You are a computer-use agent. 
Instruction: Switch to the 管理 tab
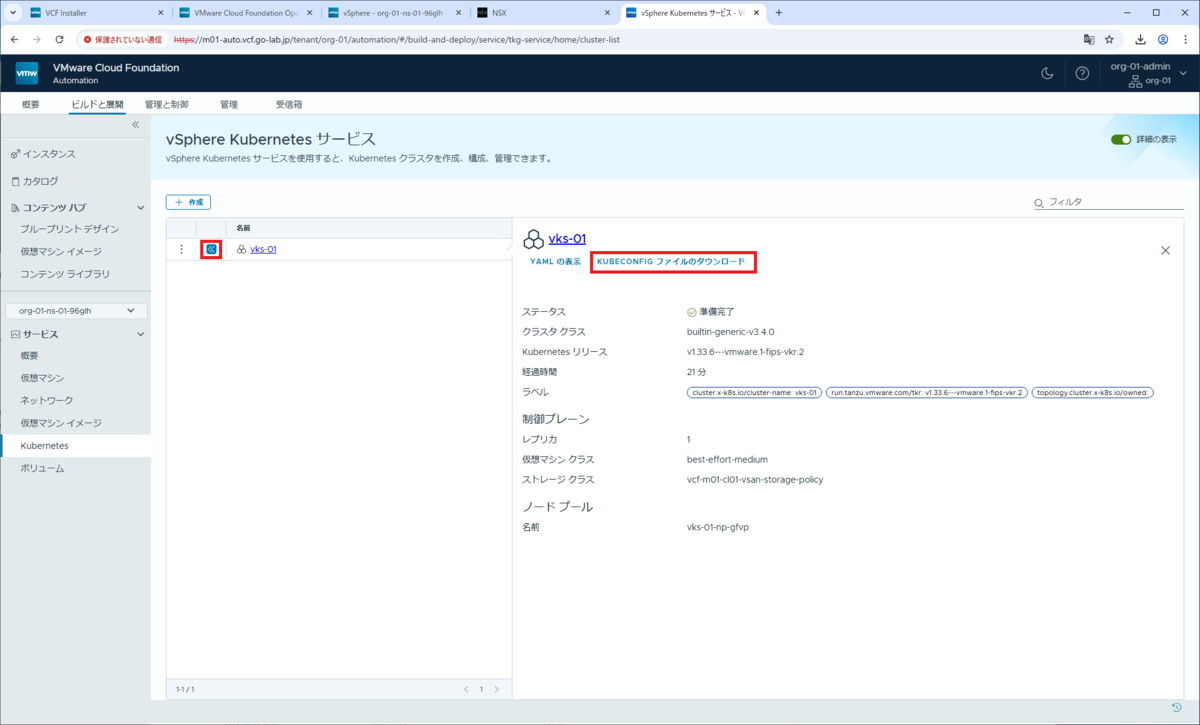(x=229, y=104)
